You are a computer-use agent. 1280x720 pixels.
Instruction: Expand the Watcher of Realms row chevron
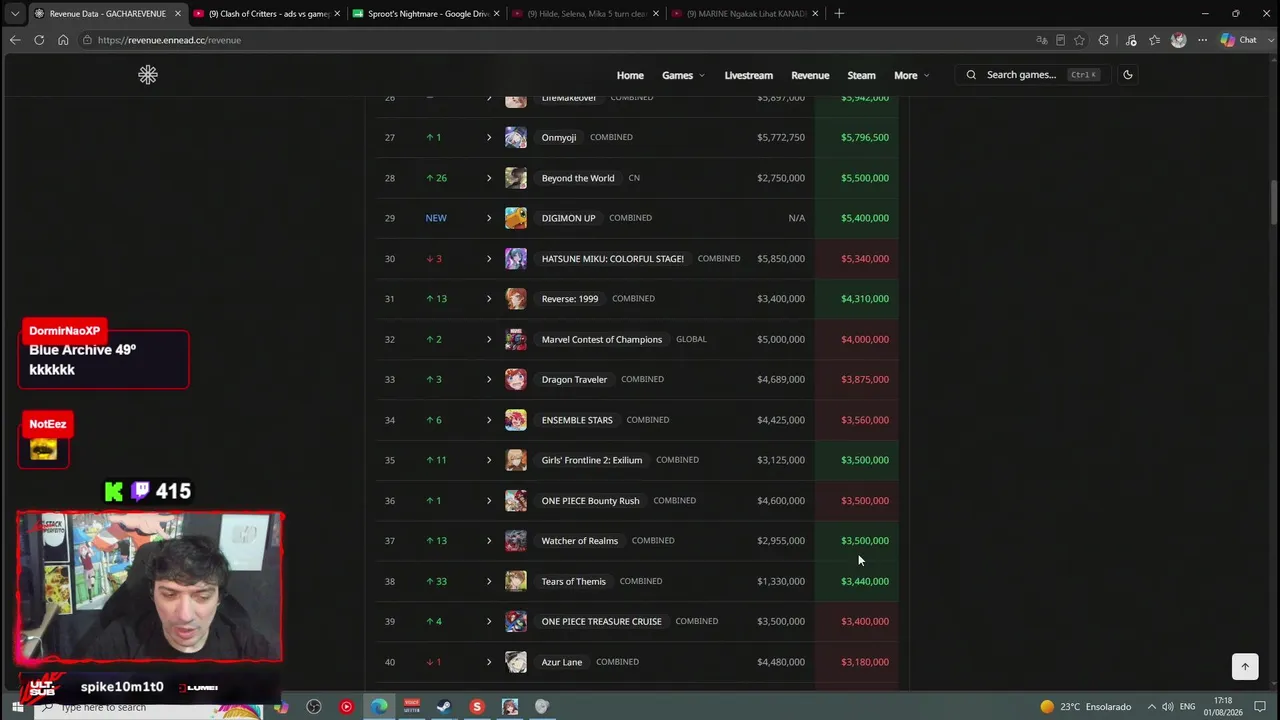[489, 541]
